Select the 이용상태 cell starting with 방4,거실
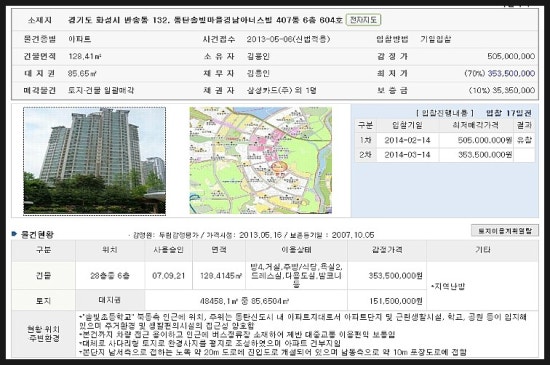Image resolution: width=550 pixels, height=365 pixels. click(x=296, y=275)
